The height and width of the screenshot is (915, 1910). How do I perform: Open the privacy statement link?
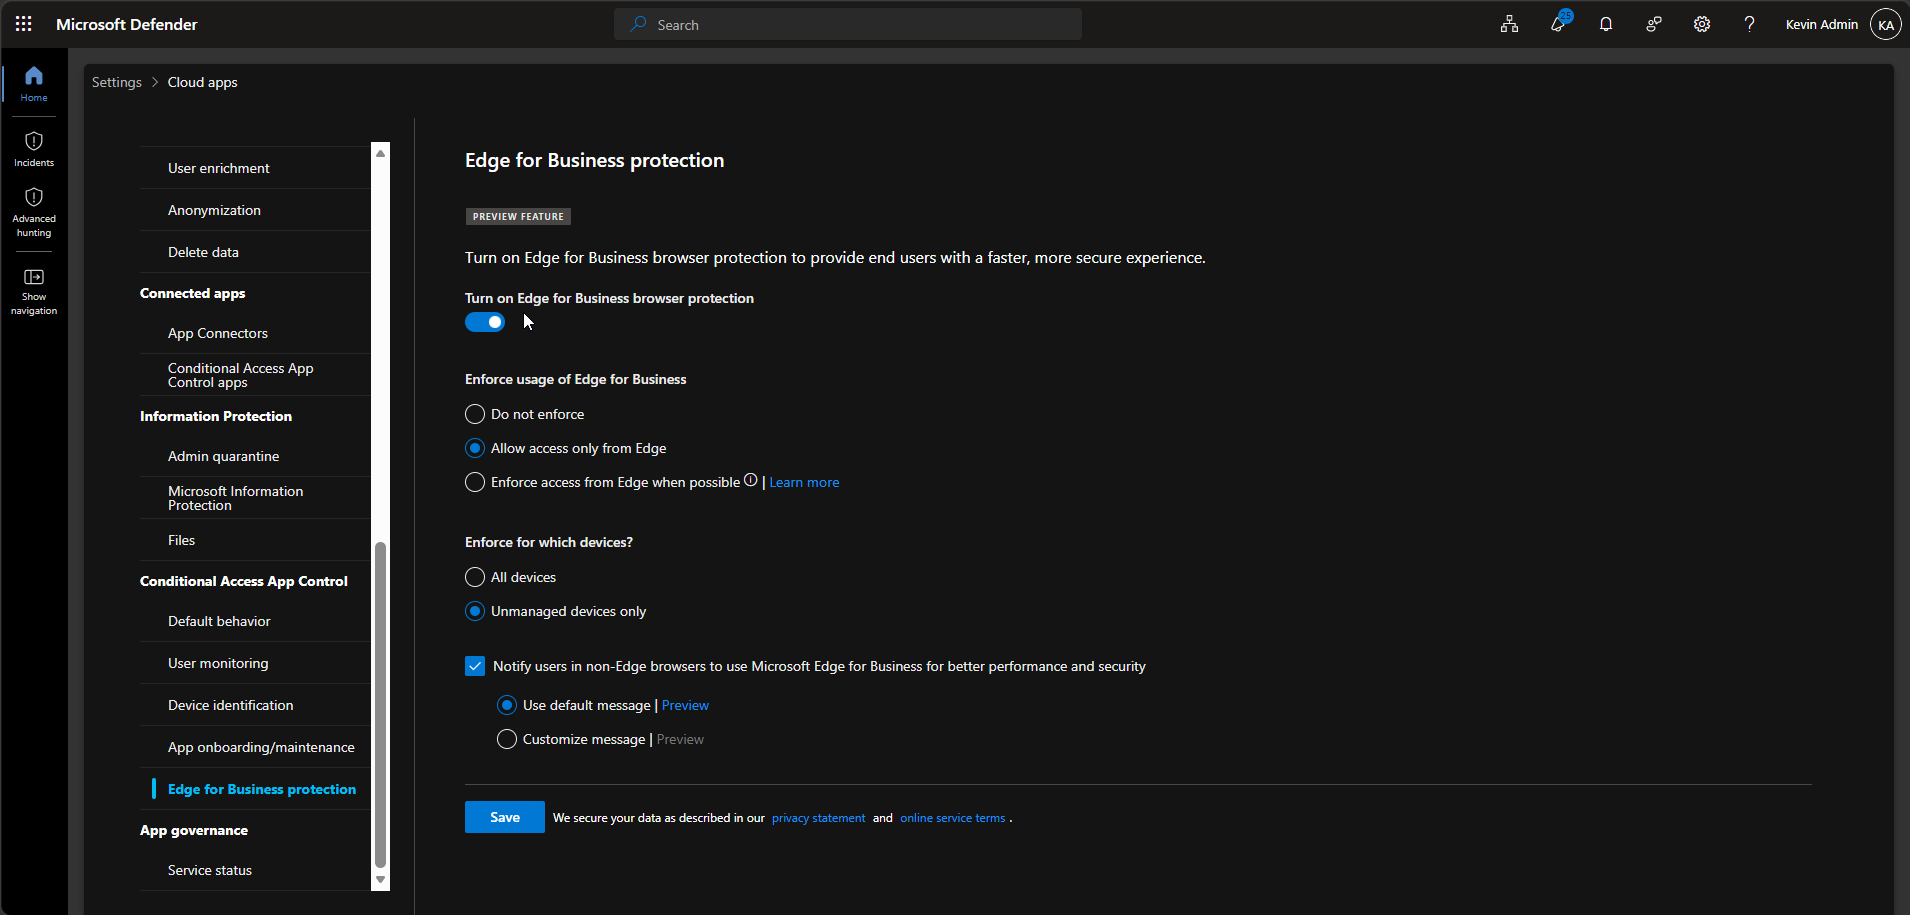(x=819, y=818)
